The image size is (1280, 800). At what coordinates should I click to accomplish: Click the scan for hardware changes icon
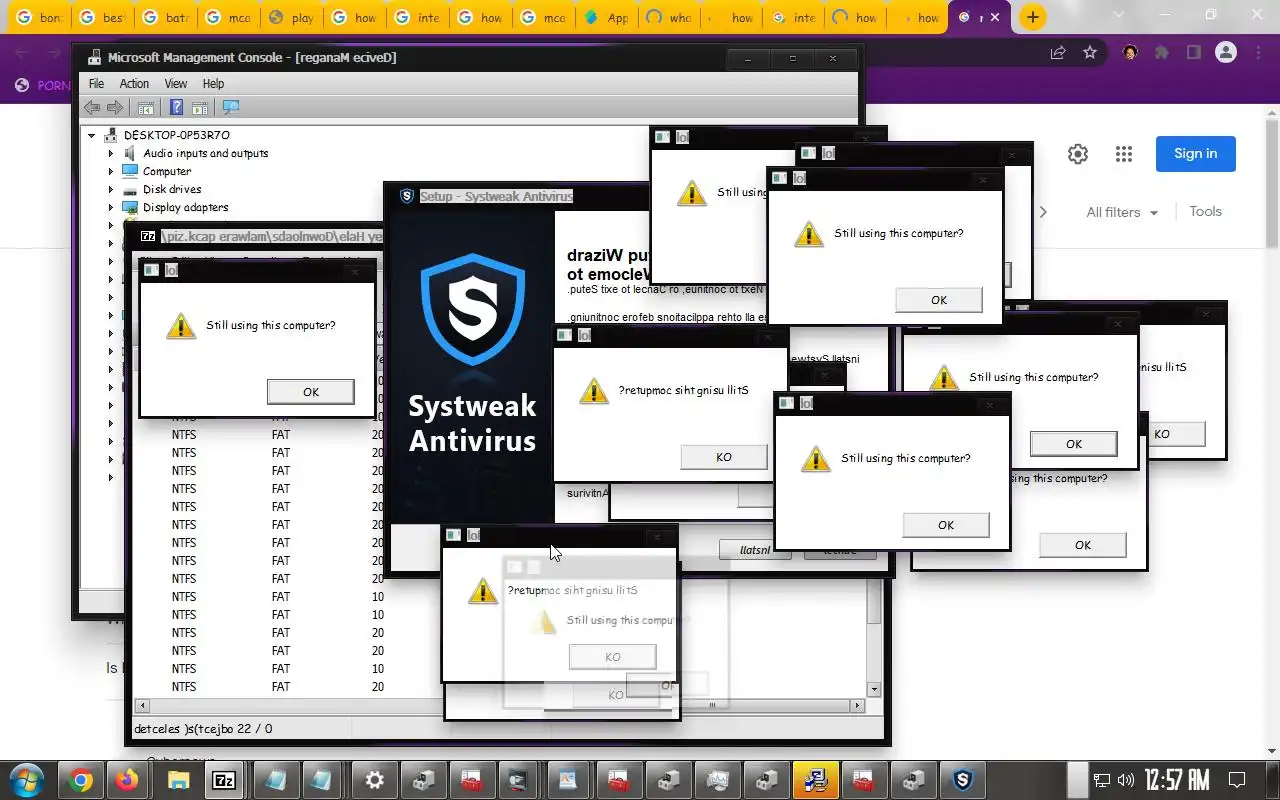pyautogui.click(x=231, y=107)
